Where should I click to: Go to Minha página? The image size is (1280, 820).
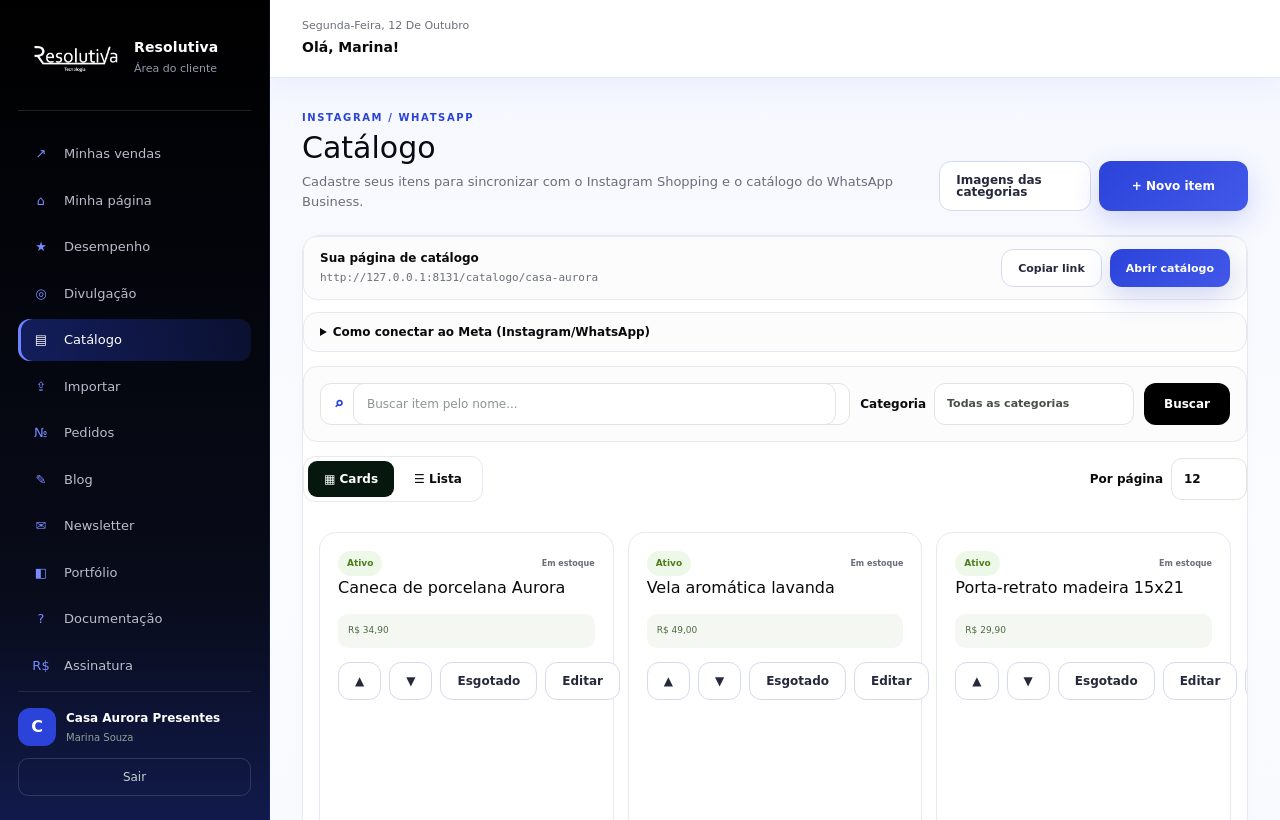point(134,200)
